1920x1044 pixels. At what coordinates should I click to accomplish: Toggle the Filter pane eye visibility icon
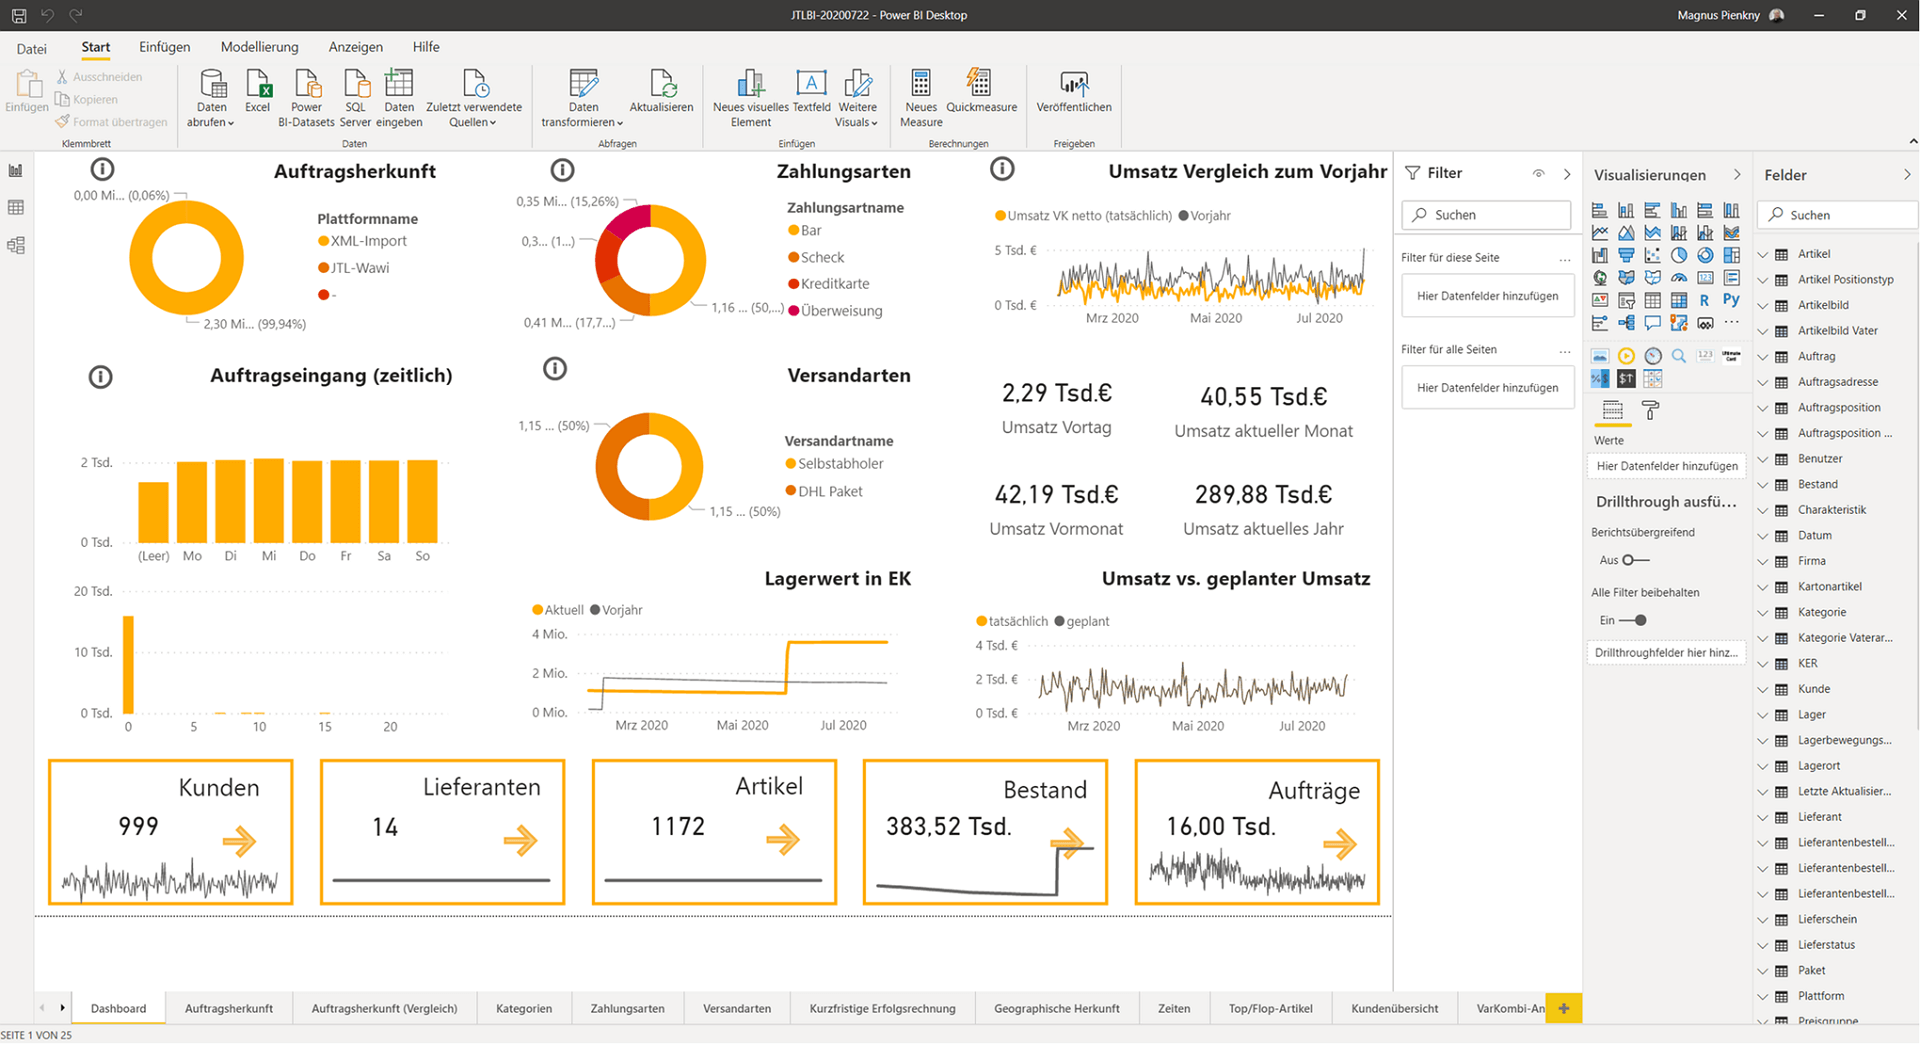tap(1539, 174)
